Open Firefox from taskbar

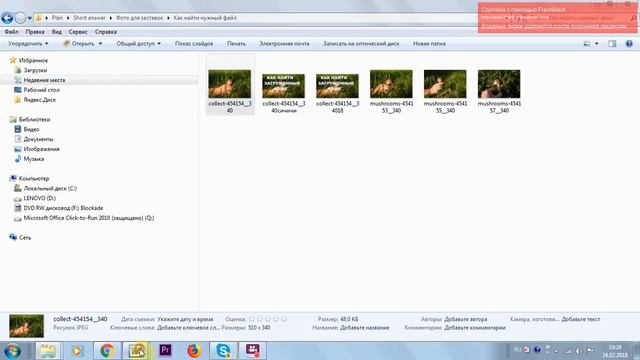[194, 351]
